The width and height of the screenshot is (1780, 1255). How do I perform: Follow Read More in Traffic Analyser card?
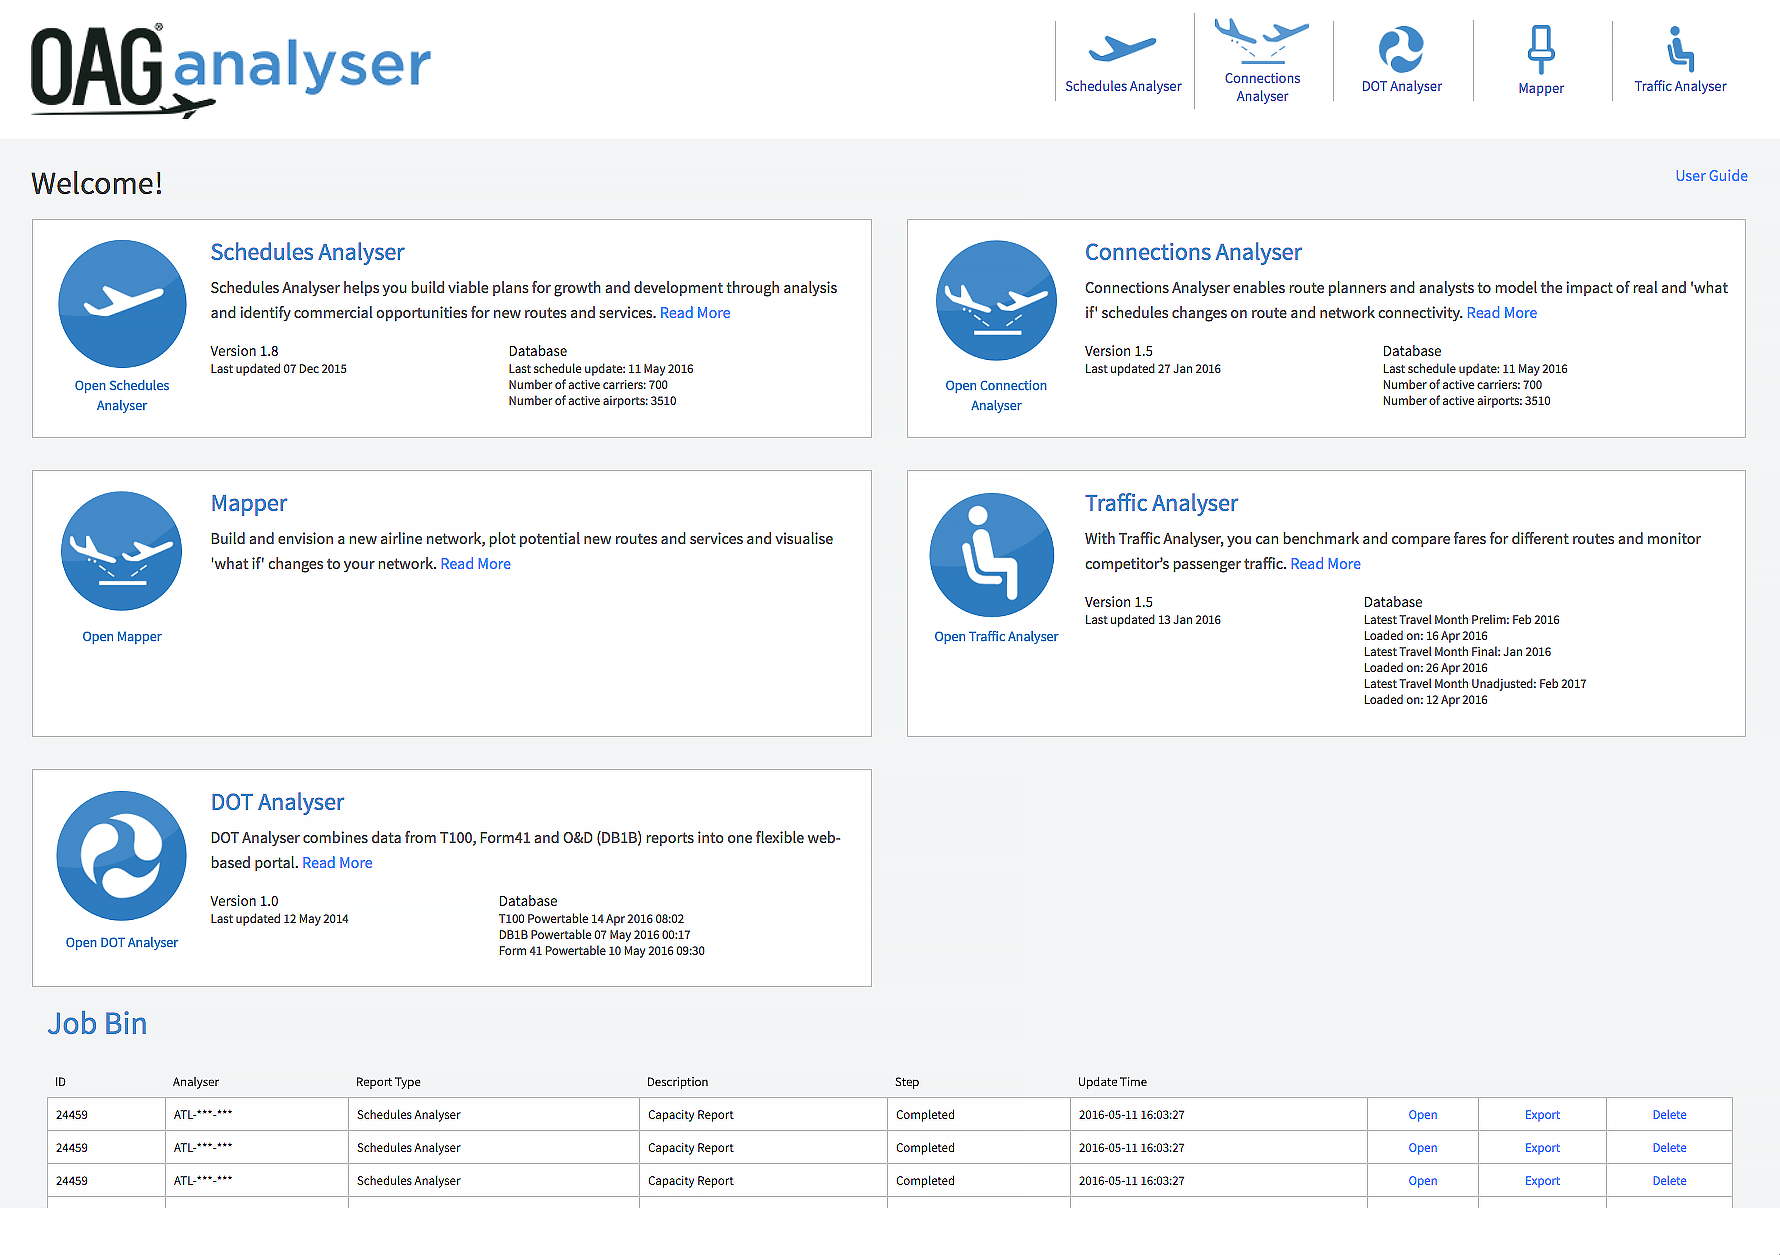pyautogui.click(x=1325, y=564)
